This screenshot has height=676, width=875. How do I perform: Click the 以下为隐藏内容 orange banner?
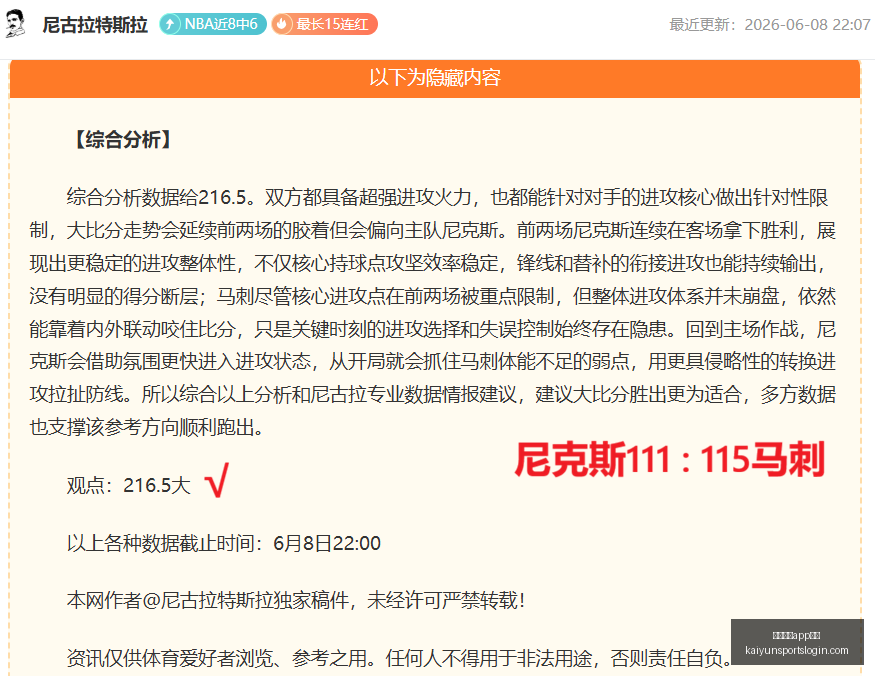pyautogui.click(x=435, y=78)
